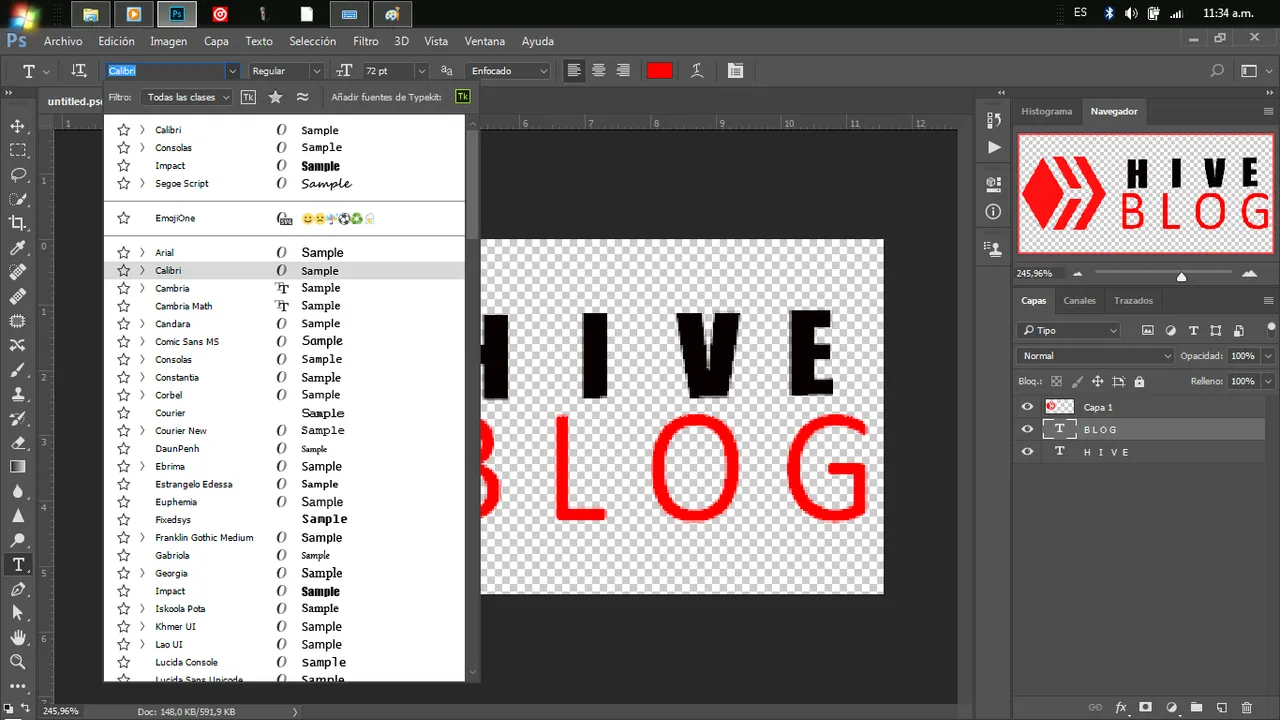The image size is (1280, 720).
Task: Create new group folder icon
Action: (x=1196, y=707)
